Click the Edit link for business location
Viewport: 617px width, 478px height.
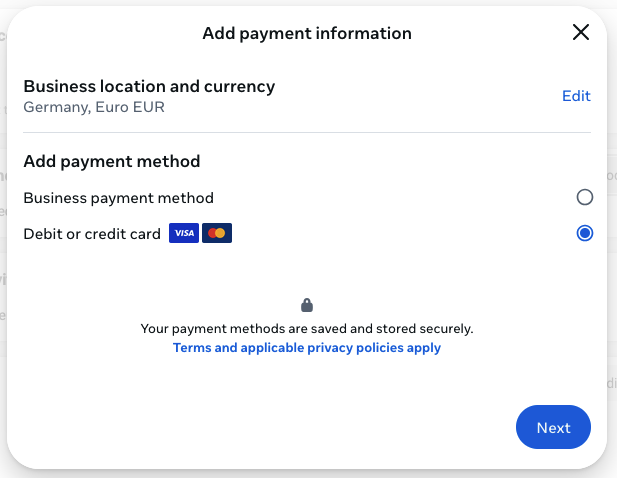point(576,96)
